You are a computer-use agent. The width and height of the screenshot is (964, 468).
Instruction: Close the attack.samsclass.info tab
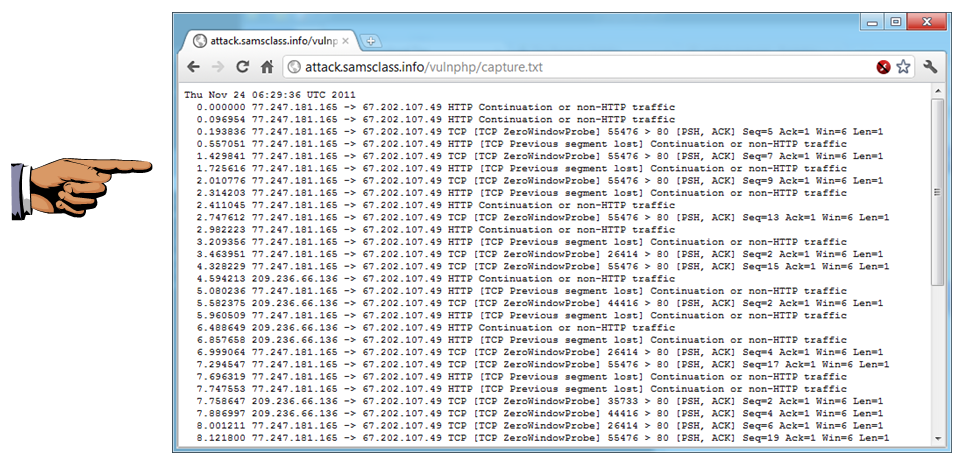click(x=346, y=41)
